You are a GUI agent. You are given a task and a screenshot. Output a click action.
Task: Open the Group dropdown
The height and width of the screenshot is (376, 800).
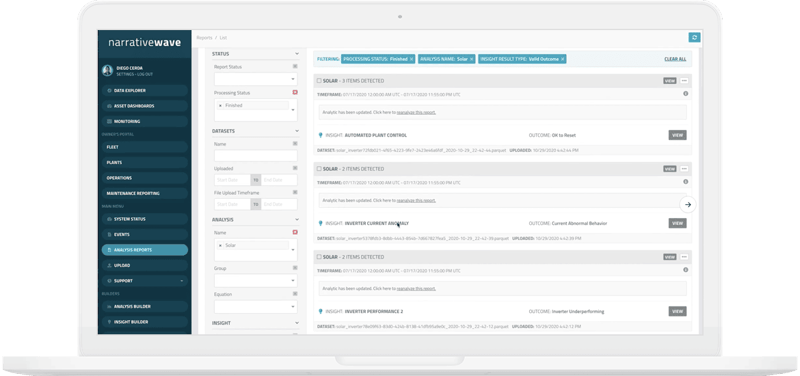256,281
